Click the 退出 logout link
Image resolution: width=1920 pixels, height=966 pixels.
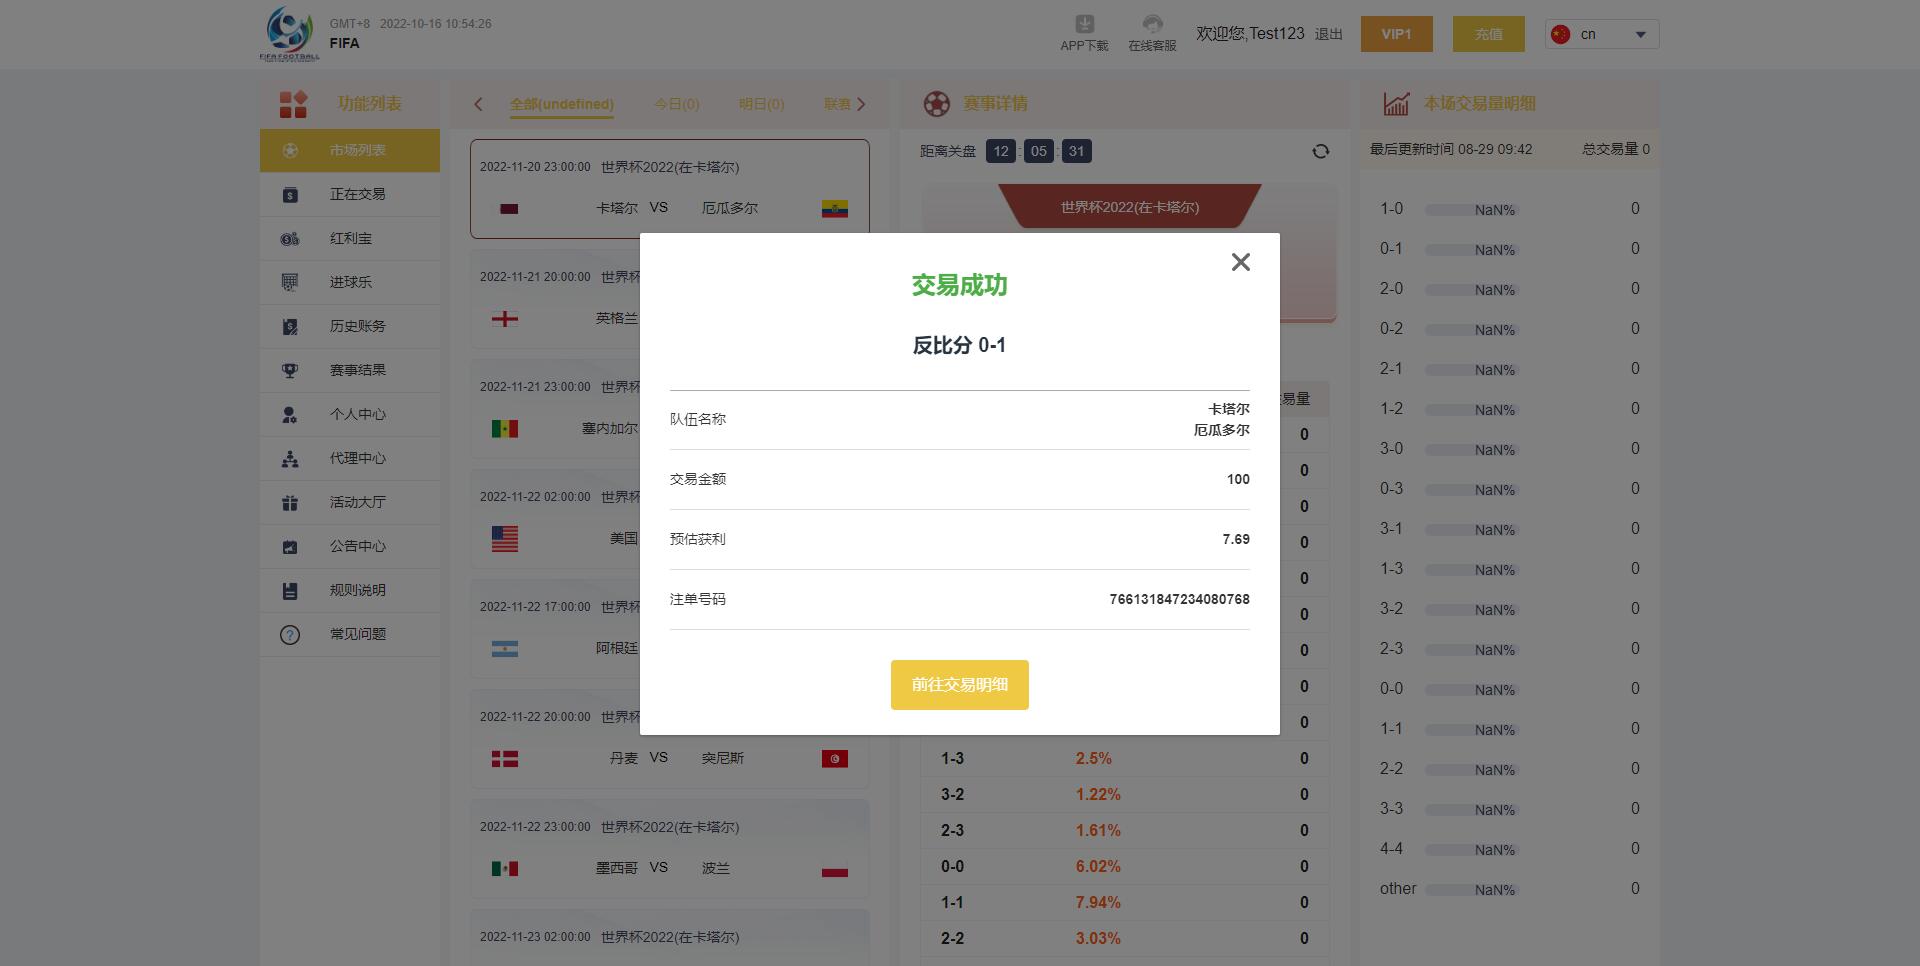1328,34
